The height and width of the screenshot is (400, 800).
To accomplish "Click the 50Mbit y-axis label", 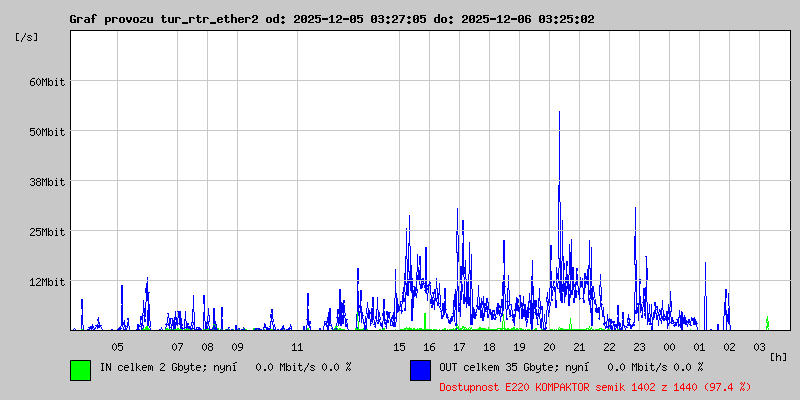I will point(46,132).
